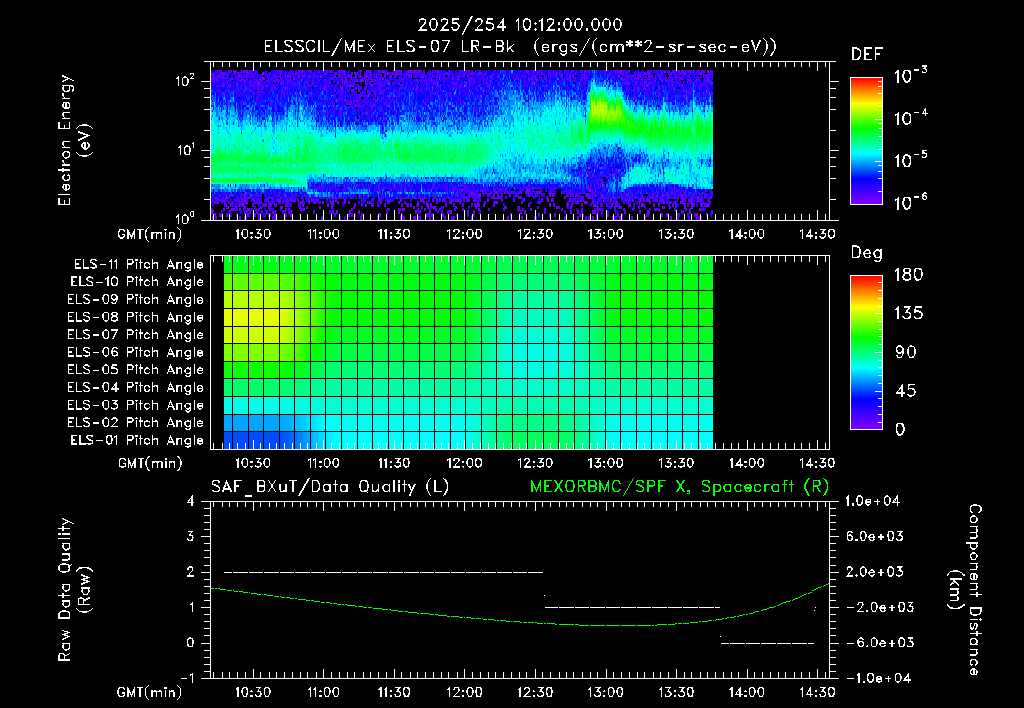Click the Electron Energy (eV) axis label

[x=74, y=140]
